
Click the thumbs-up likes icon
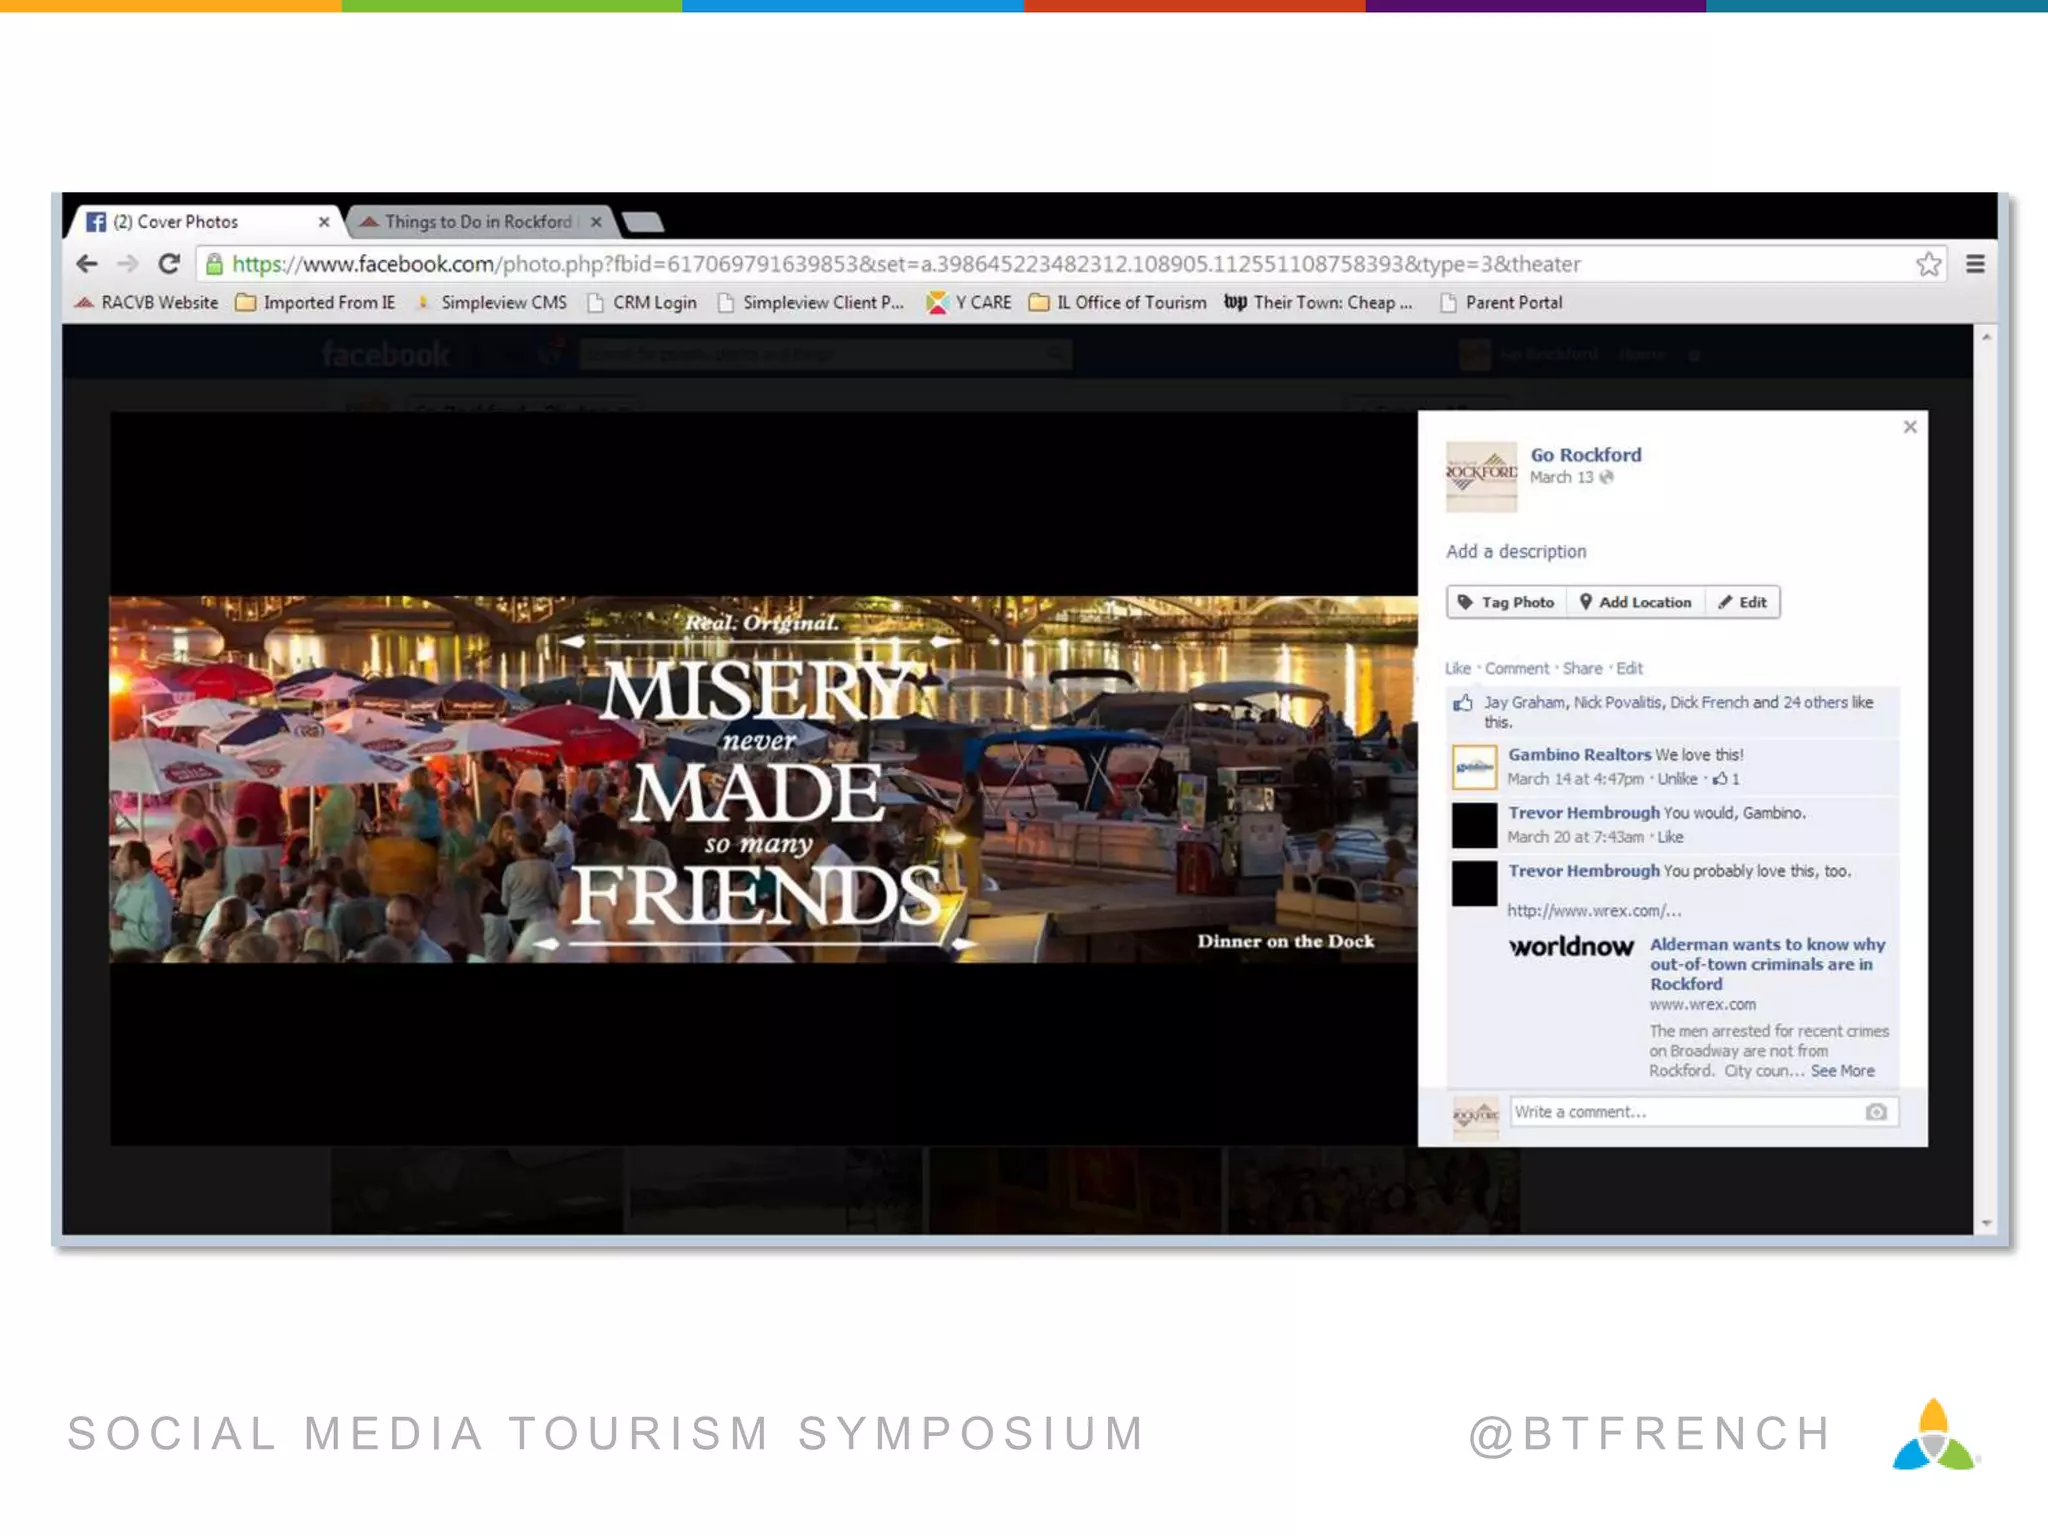(x=1463, y=703)
